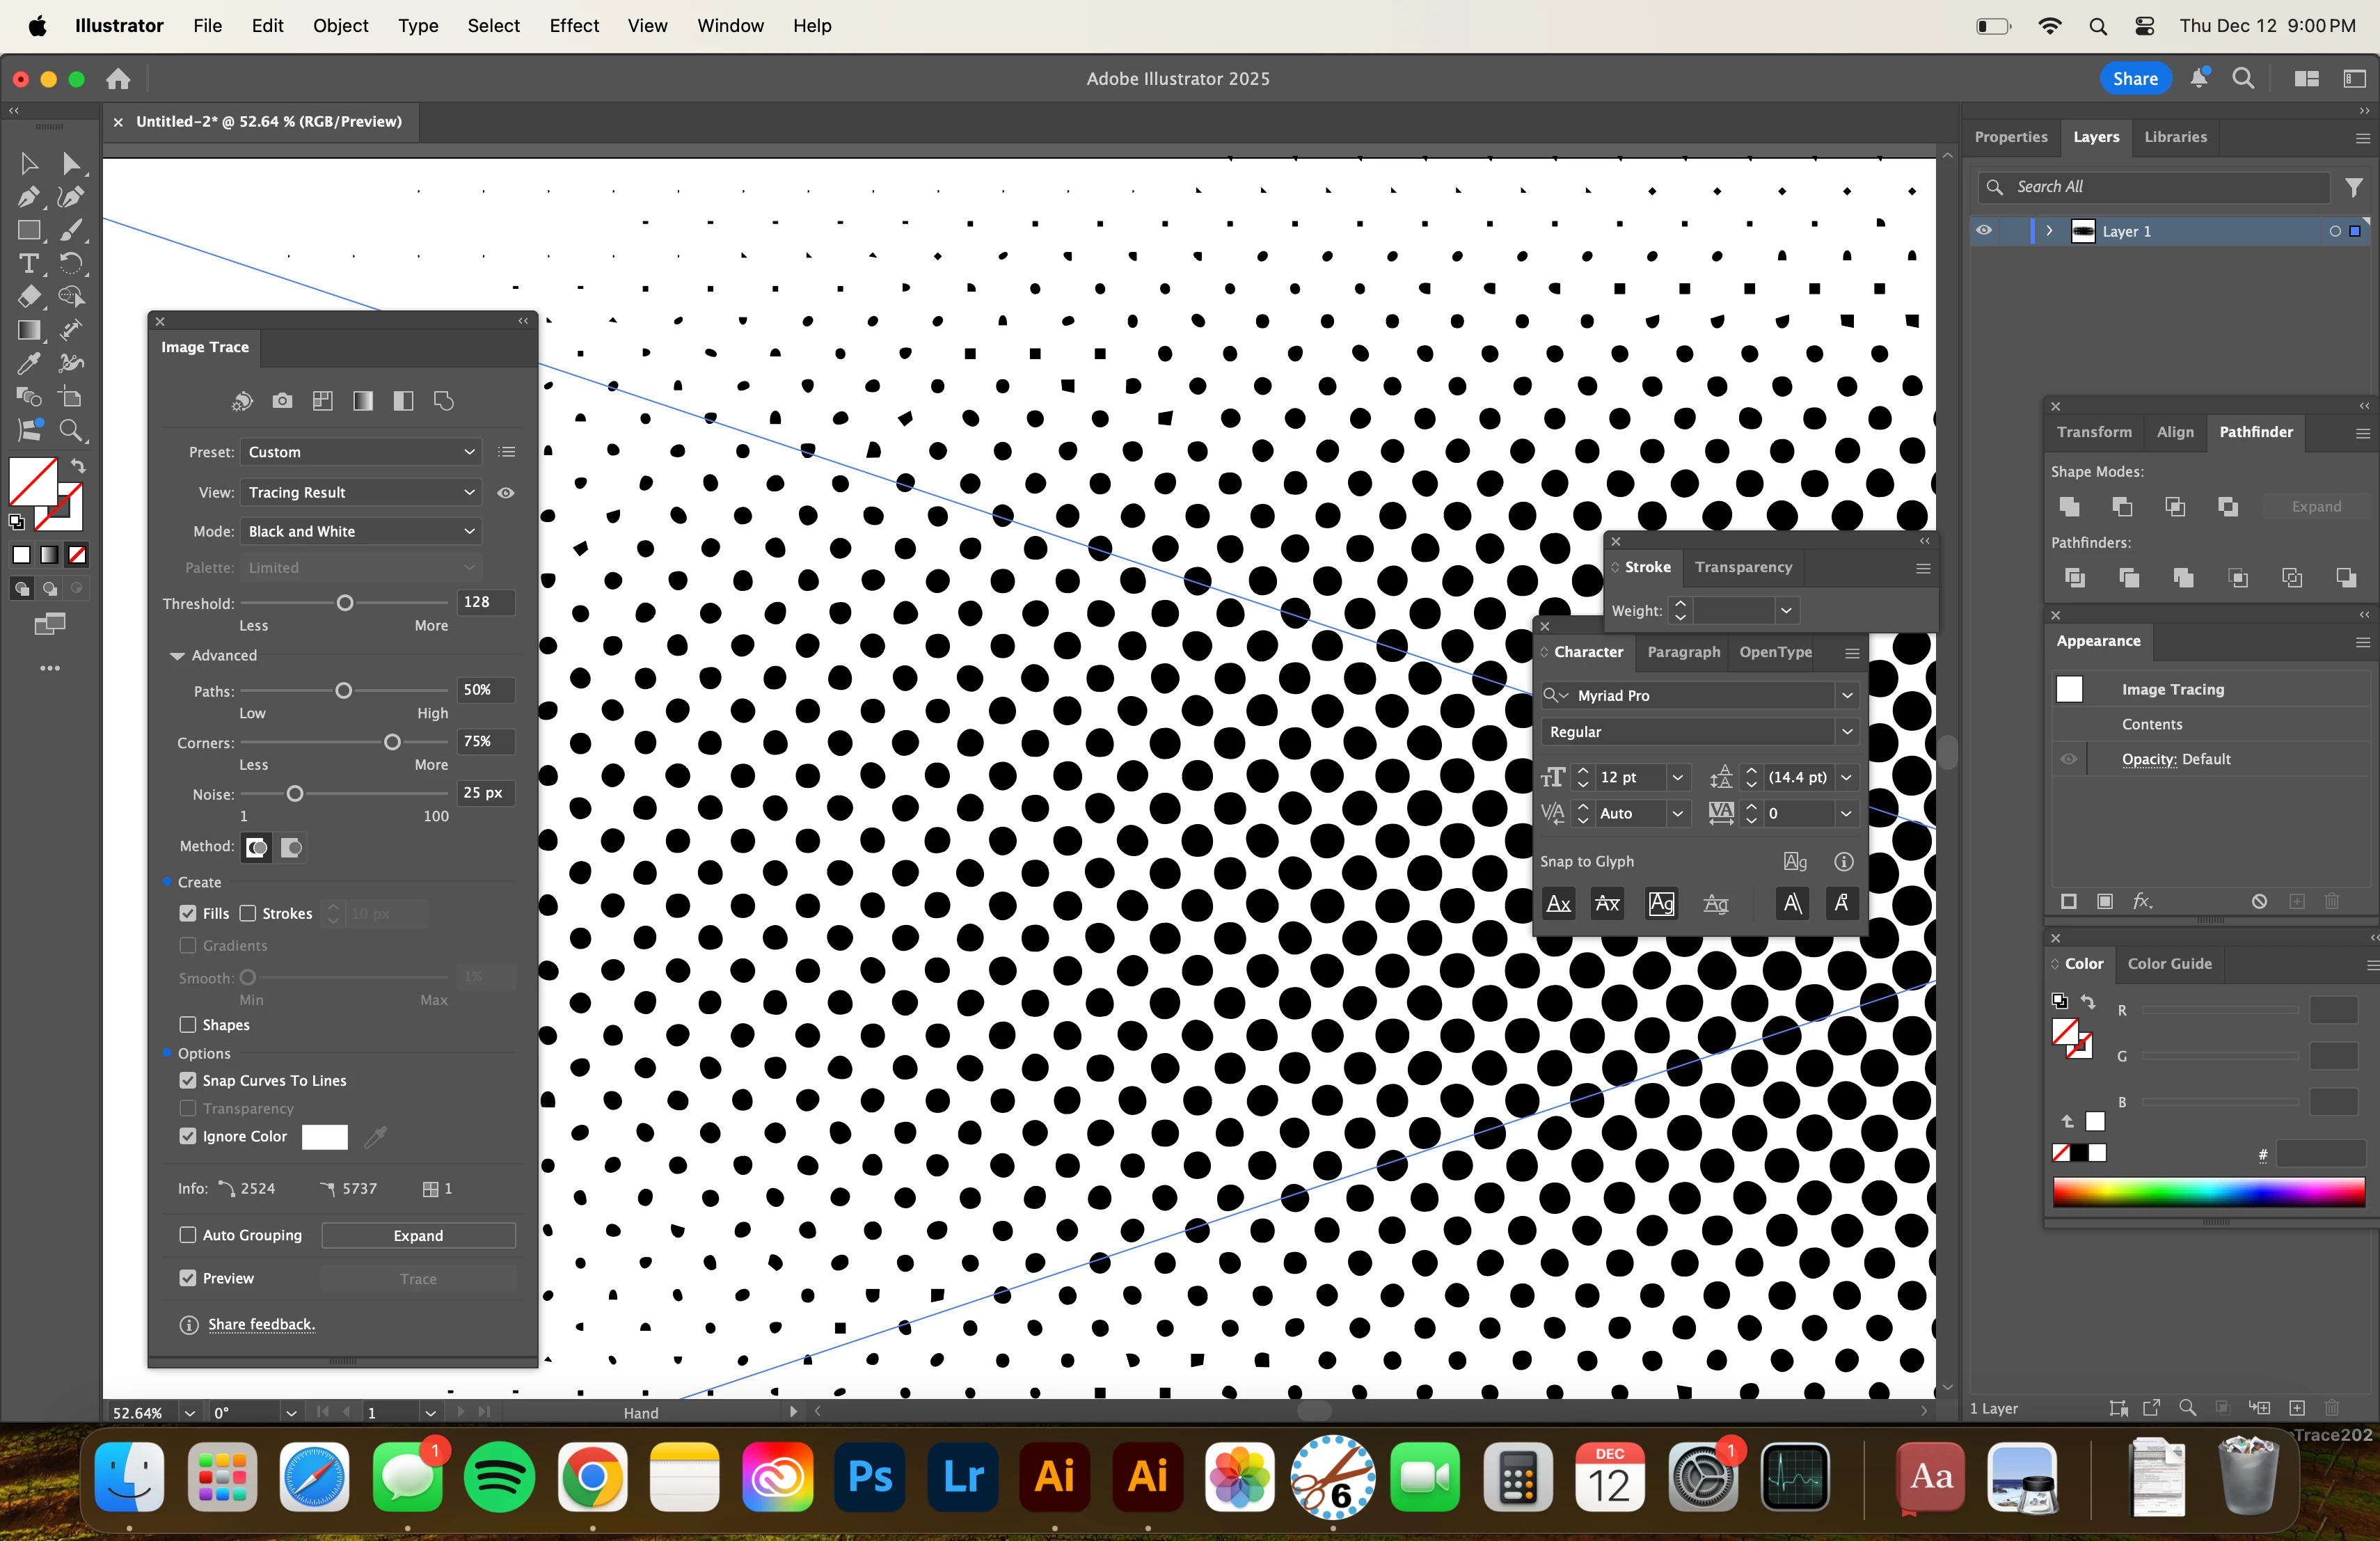Image resolution: width=2380 pixels, height=1541 pixels.
Task: Select the Pen tool
Action: point(28,197)
